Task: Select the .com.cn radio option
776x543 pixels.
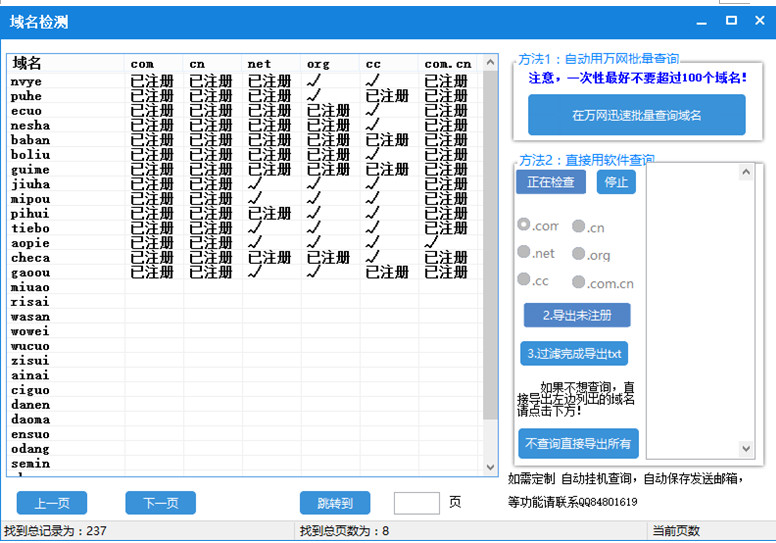Action: (579, 282)
